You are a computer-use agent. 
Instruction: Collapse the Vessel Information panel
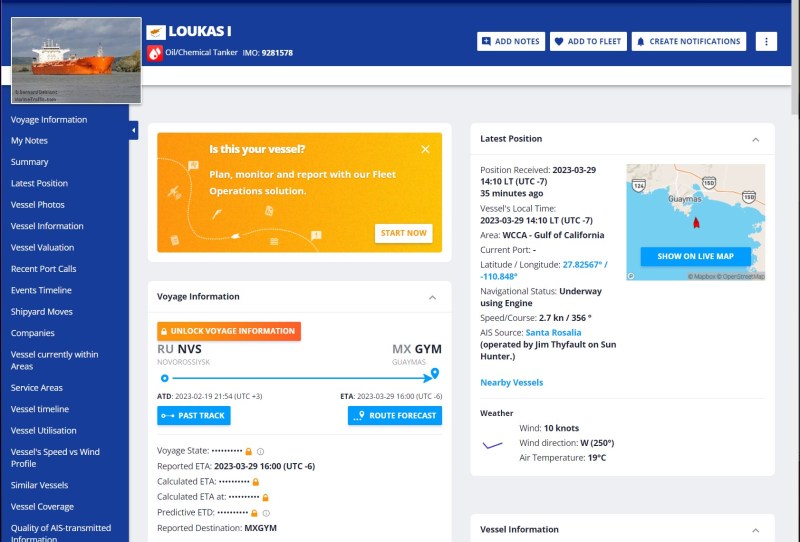click(755, 530)
